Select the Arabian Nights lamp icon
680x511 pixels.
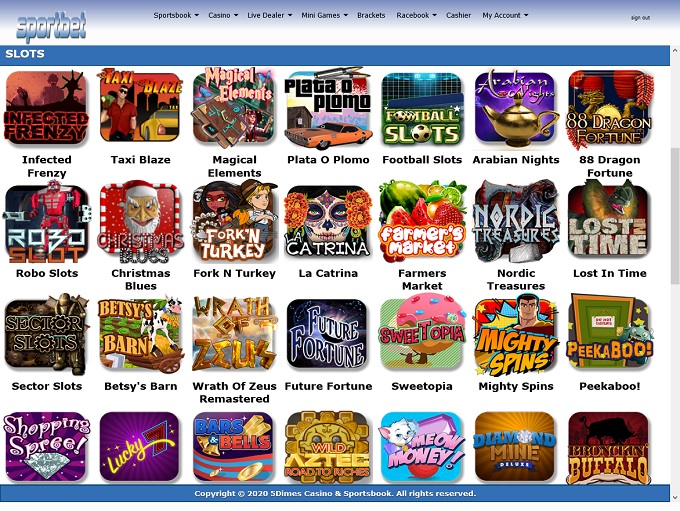pyautogui.click(x=516, y=108)
